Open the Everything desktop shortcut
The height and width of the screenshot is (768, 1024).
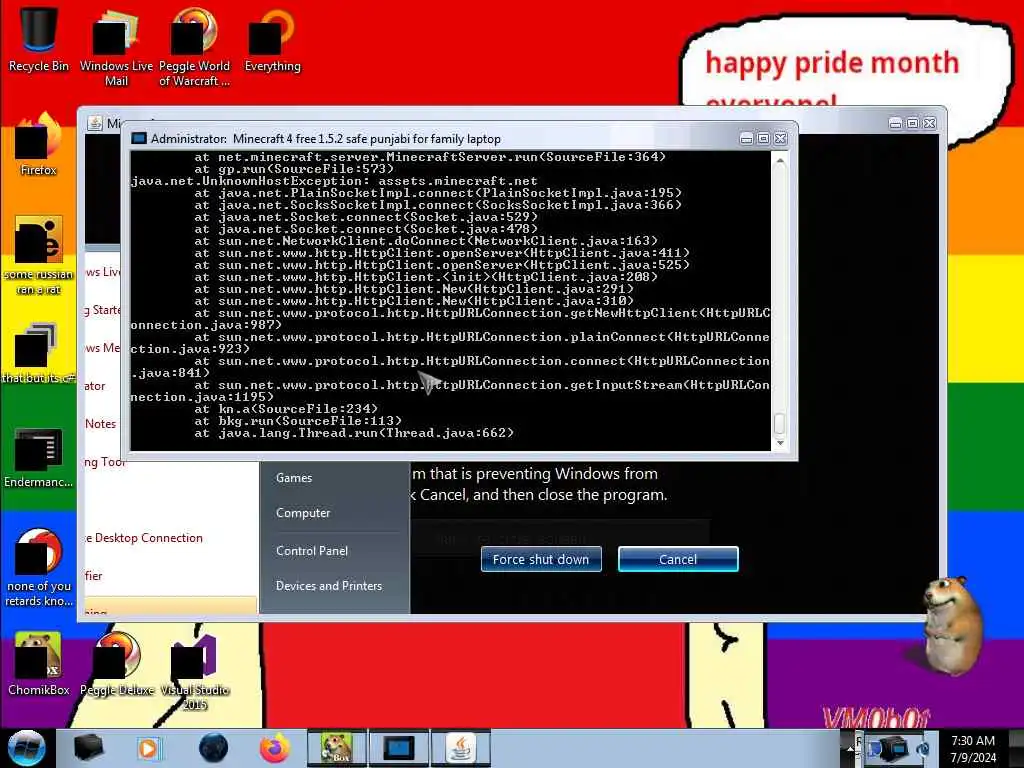pyautogui.click(x=272, y=39)
